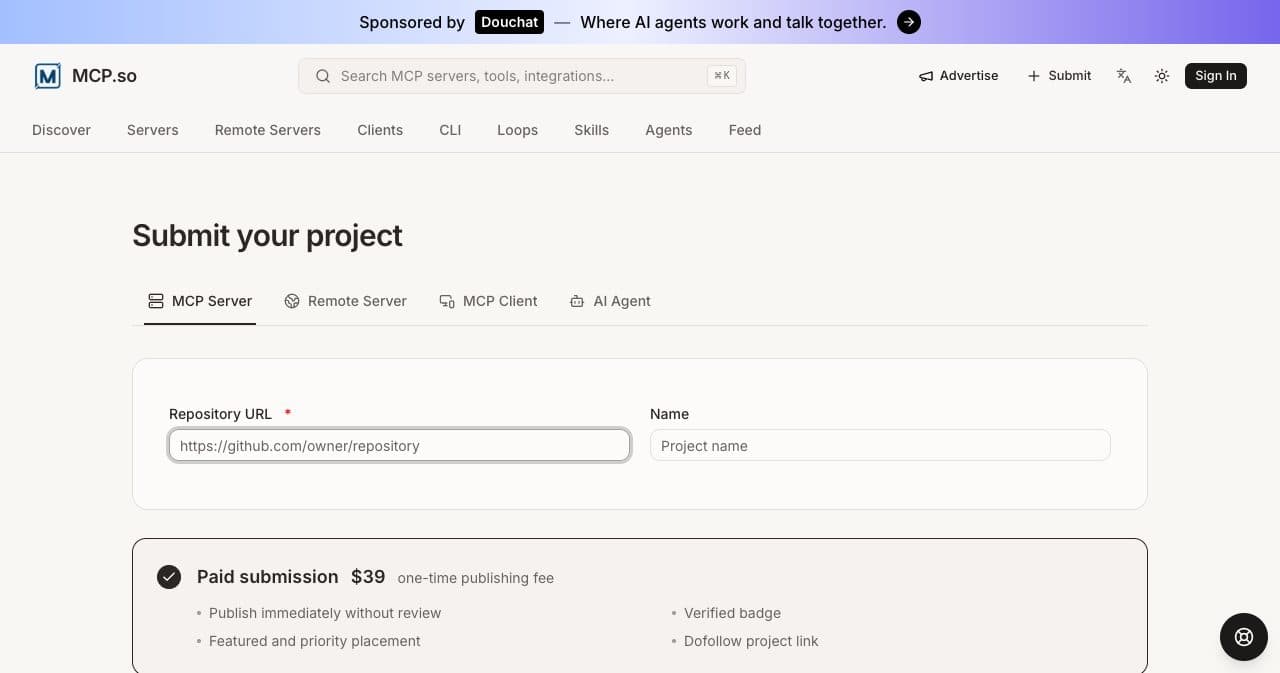The image size is (1280, 673).
Task: Click the search magnifier icon
Action: (323, 76)
